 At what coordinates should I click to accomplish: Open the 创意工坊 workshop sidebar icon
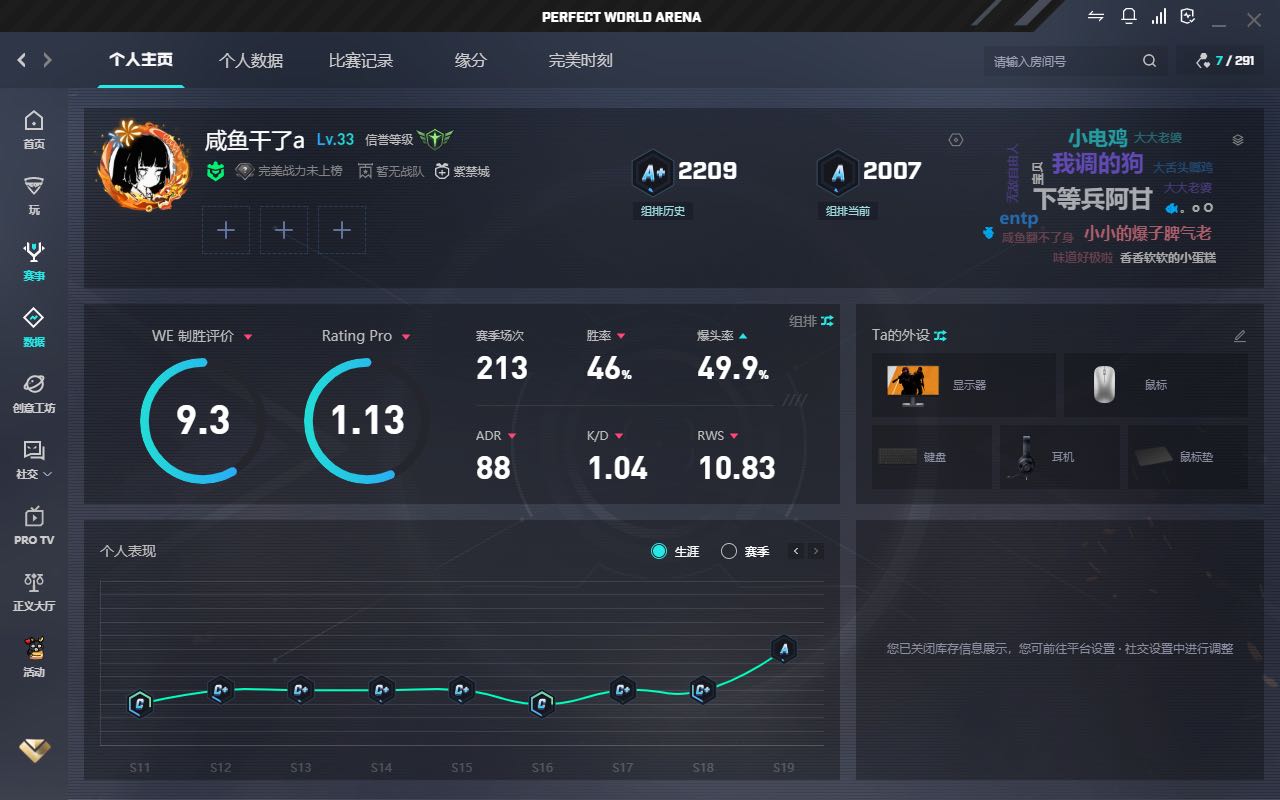click(x=34, y=393)
